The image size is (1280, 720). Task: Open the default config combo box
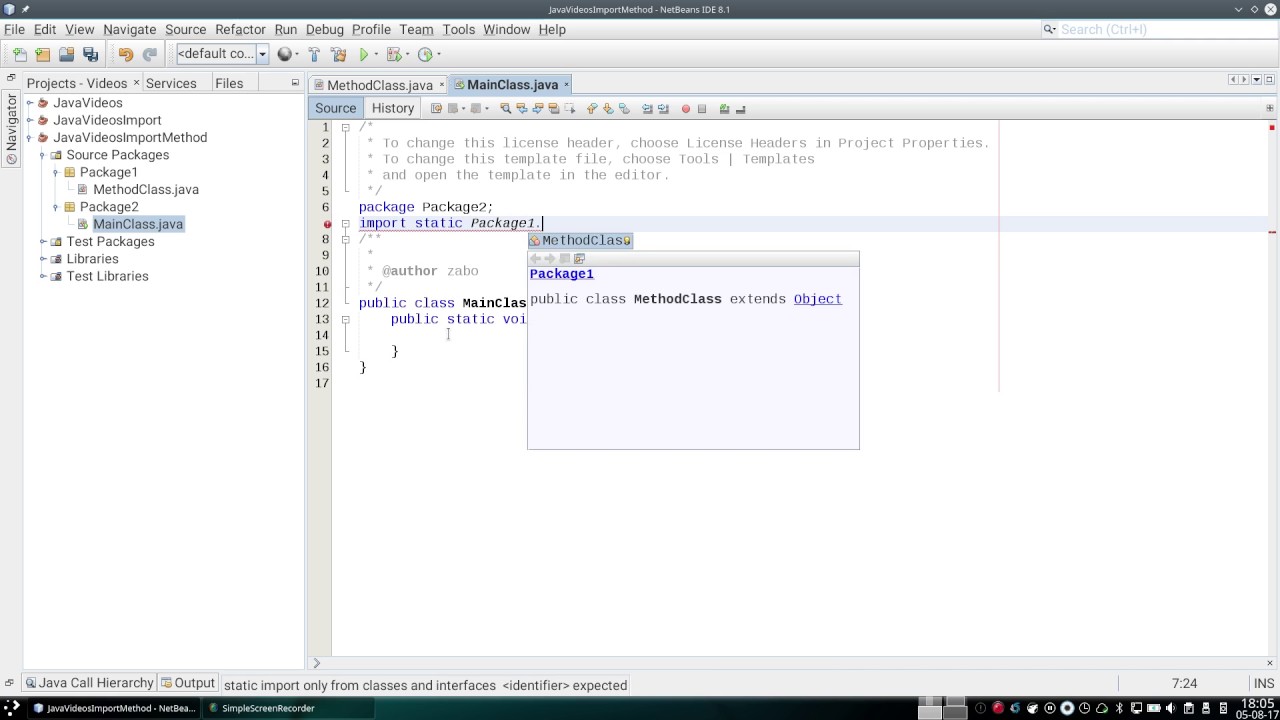click(222, 54)
